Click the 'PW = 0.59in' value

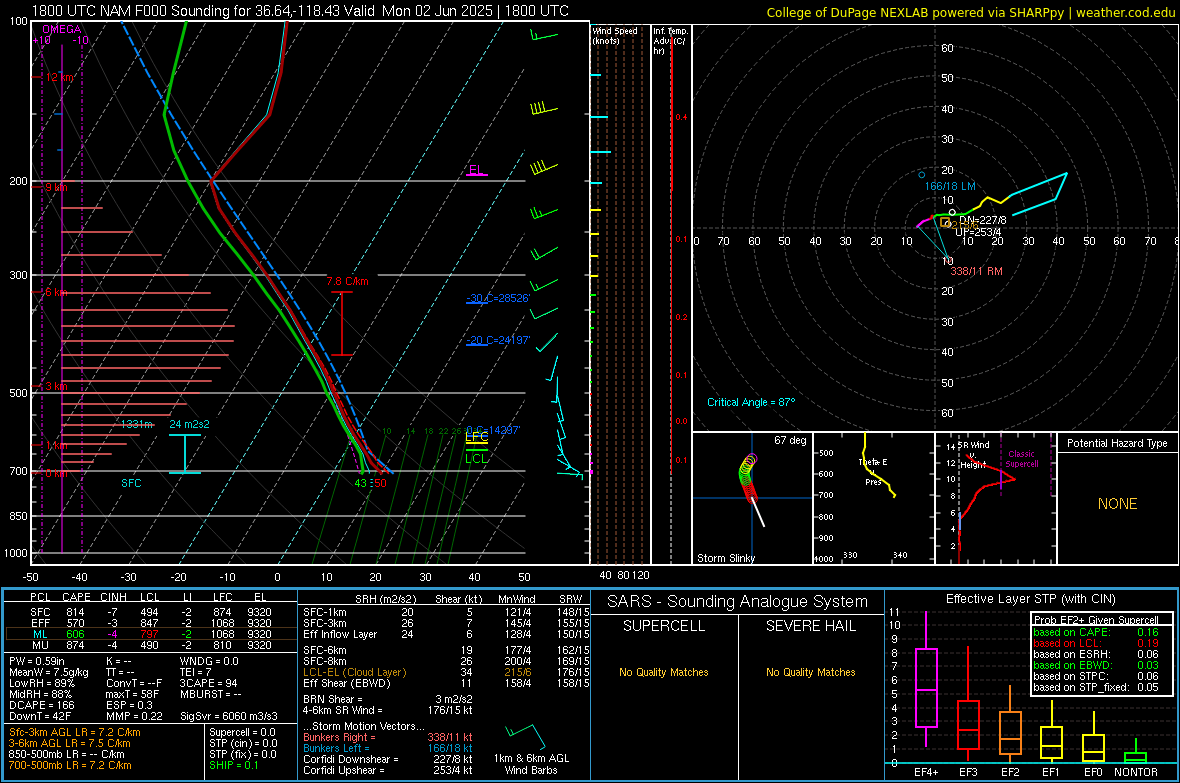click(x=37, y=661)
